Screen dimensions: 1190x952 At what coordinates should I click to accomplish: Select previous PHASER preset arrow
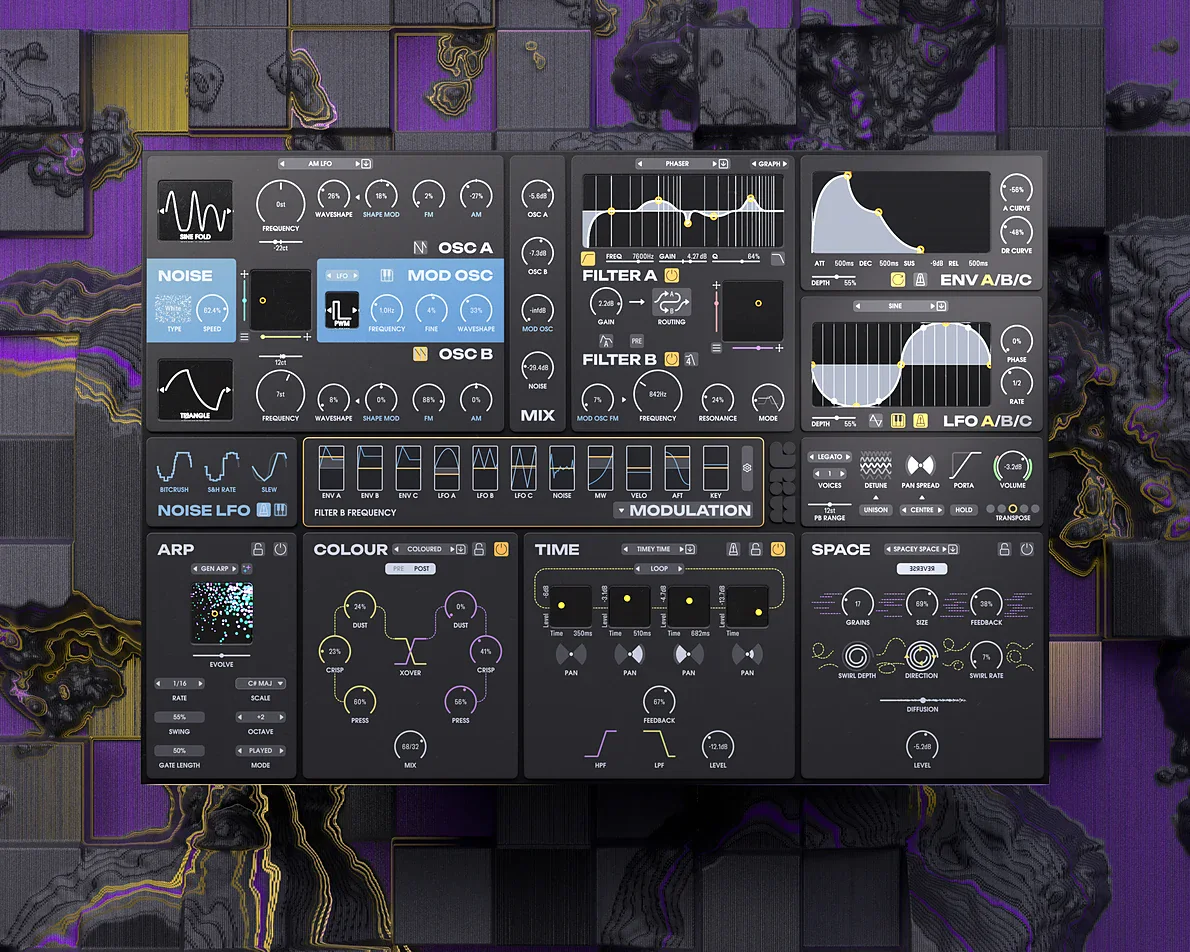pyautogui.click(x=640, y=163)
